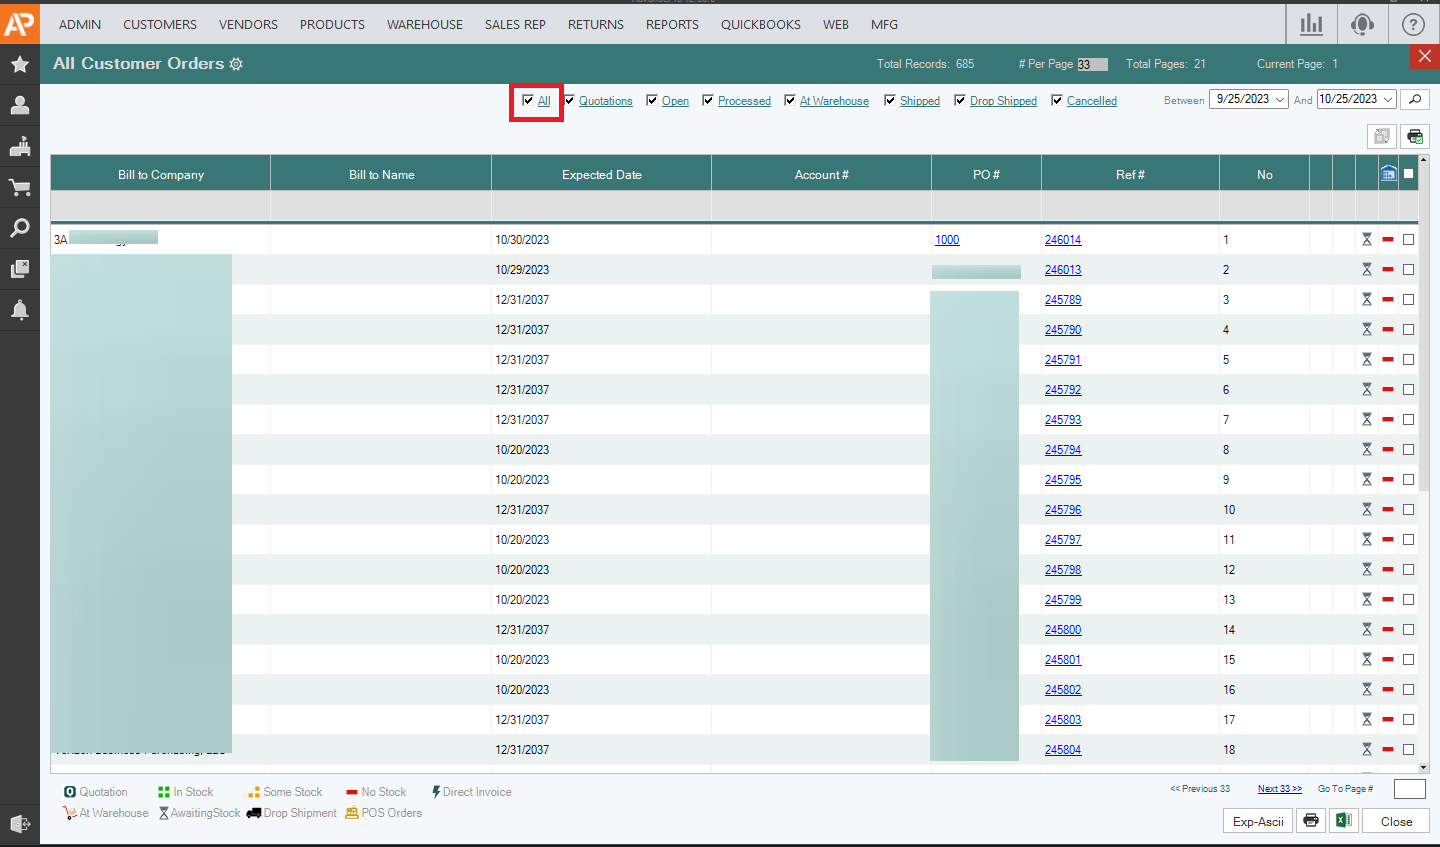The height and width of the screenshot is (847, 1440).
Task: Open the notifications bell icon
Action: (19, 310)
